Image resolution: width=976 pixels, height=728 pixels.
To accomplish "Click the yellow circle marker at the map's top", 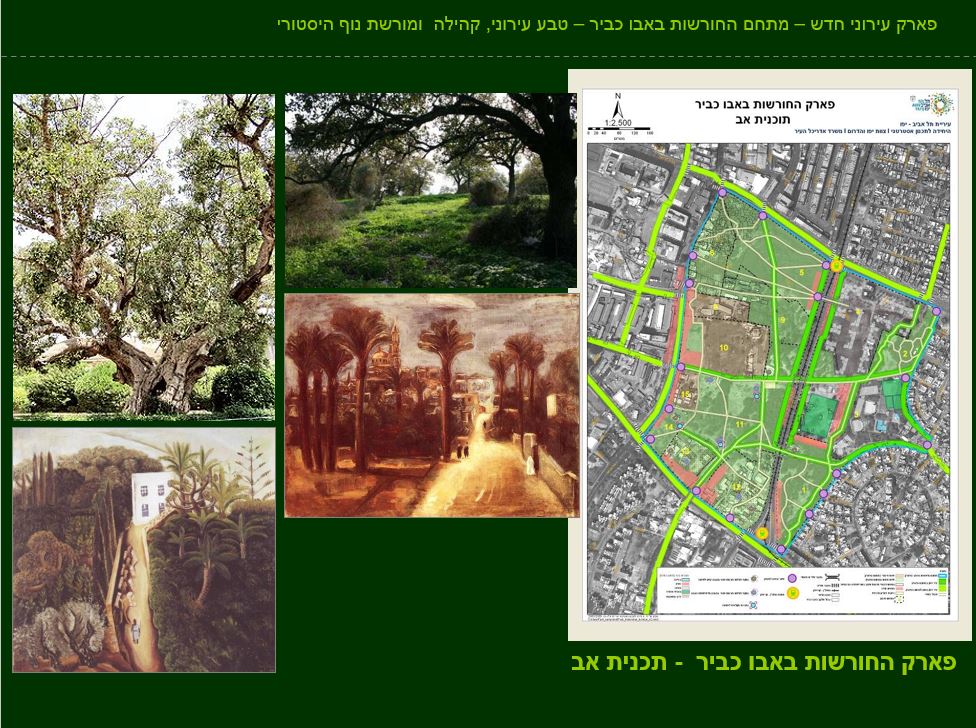I will coord(836,264).
